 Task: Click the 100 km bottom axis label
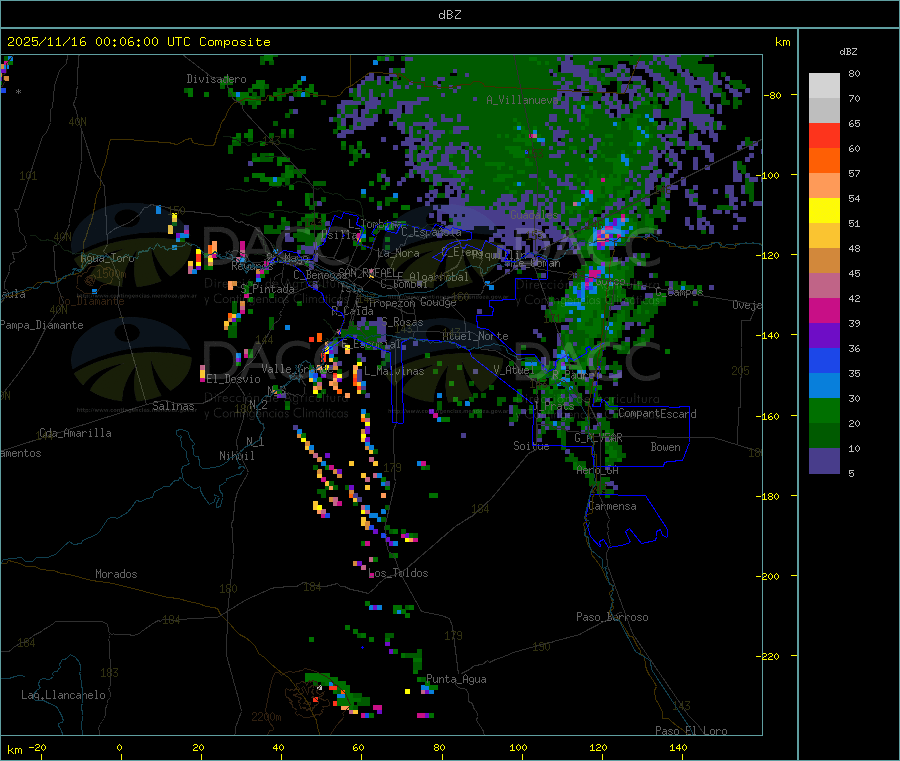click(518, 747)
